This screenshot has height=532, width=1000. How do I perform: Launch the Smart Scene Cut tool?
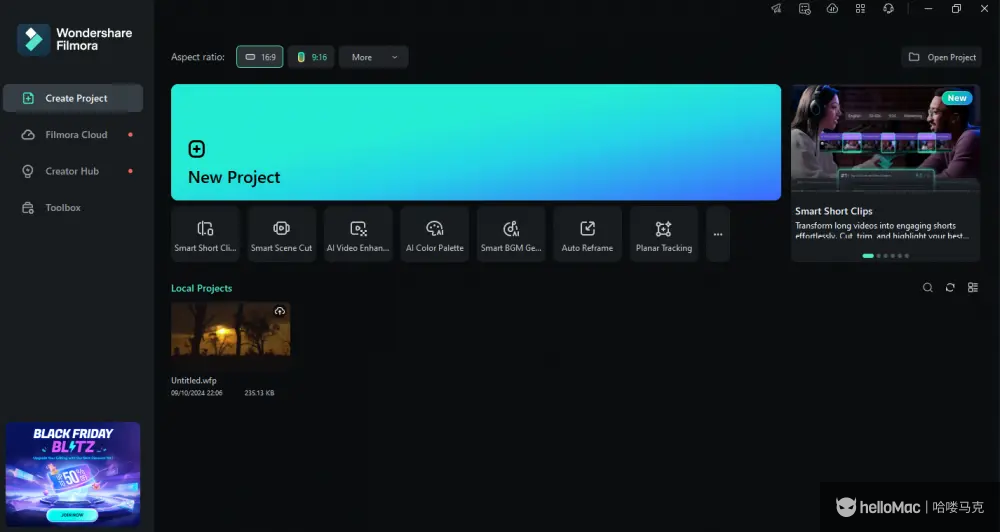coord(282,234)
